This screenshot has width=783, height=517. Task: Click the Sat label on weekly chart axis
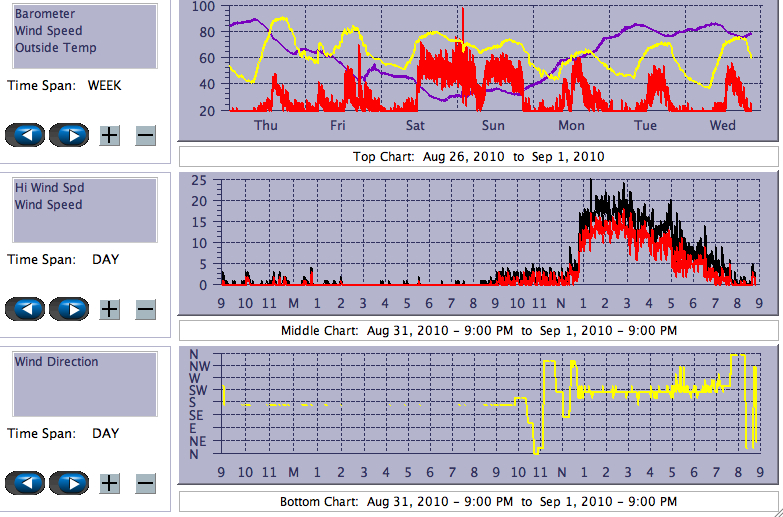pos(415,126)
